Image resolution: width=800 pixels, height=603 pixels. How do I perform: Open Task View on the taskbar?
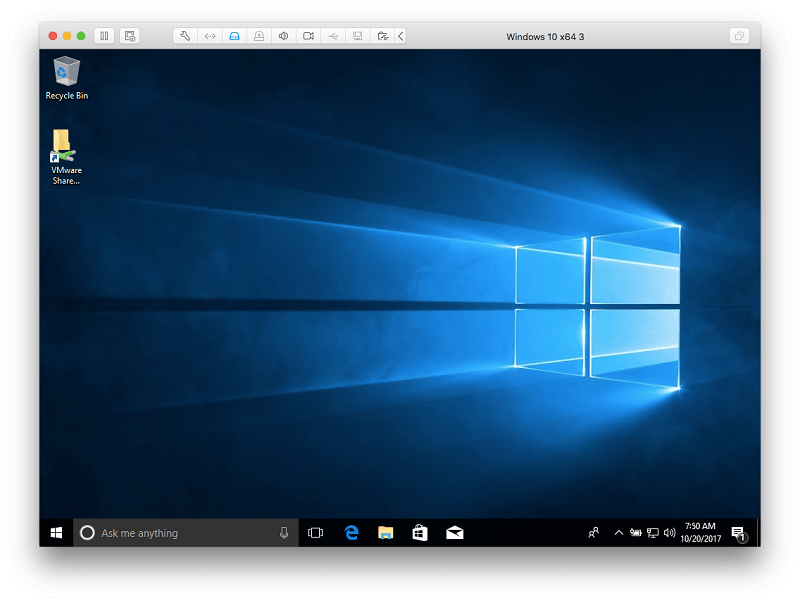coord(315,533)
